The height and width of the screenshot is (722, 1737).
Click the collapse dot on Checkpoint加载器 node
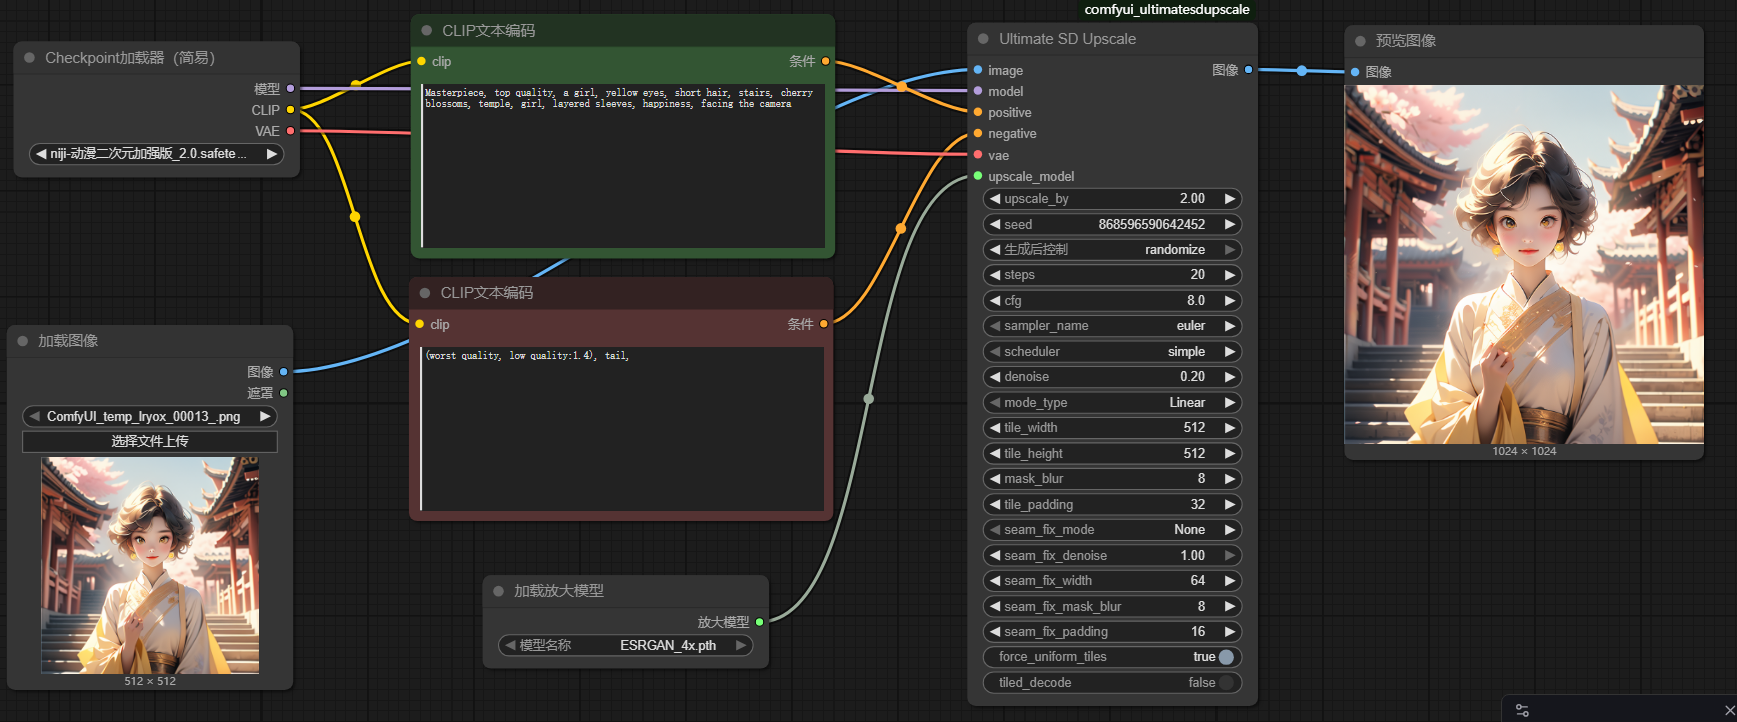(29, 58)
